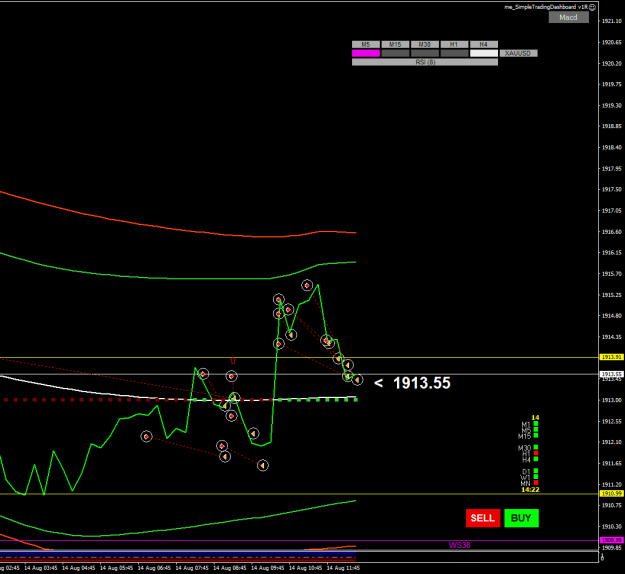This screenshot has width=625, height=574.
Task: Select the M15 timeframe header
Action: pos(395,44)
